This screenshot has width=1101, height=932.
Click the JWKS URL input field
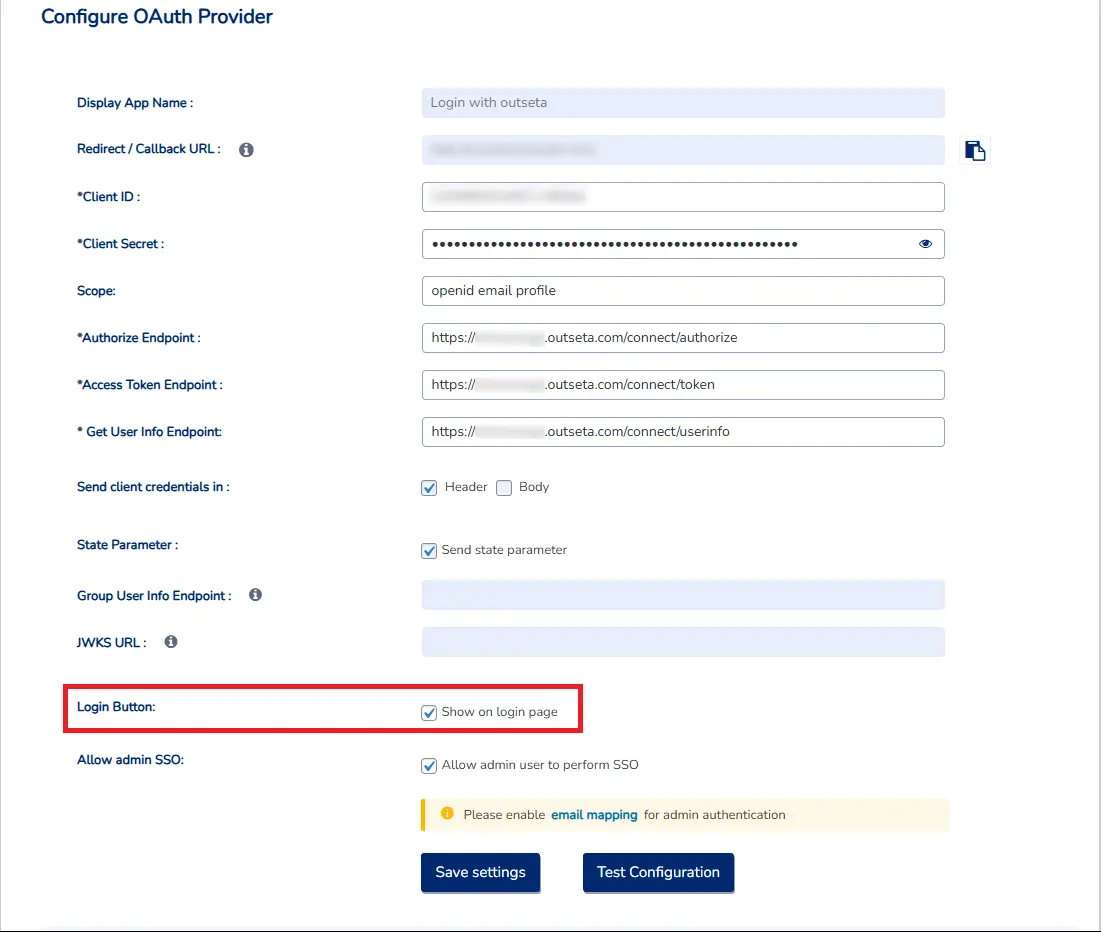click(x=683, y=642)
